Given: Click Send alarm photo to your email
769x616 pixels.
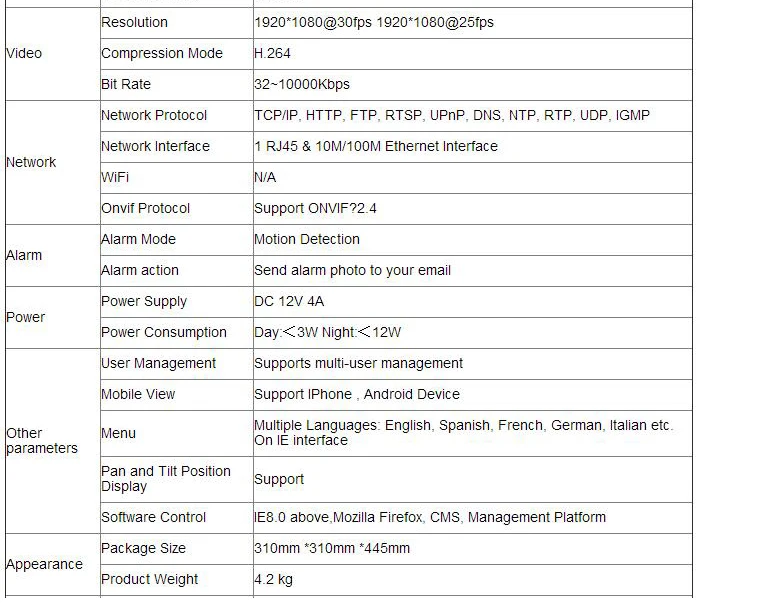Looking at the screenshot, I should tap(352, 270).
